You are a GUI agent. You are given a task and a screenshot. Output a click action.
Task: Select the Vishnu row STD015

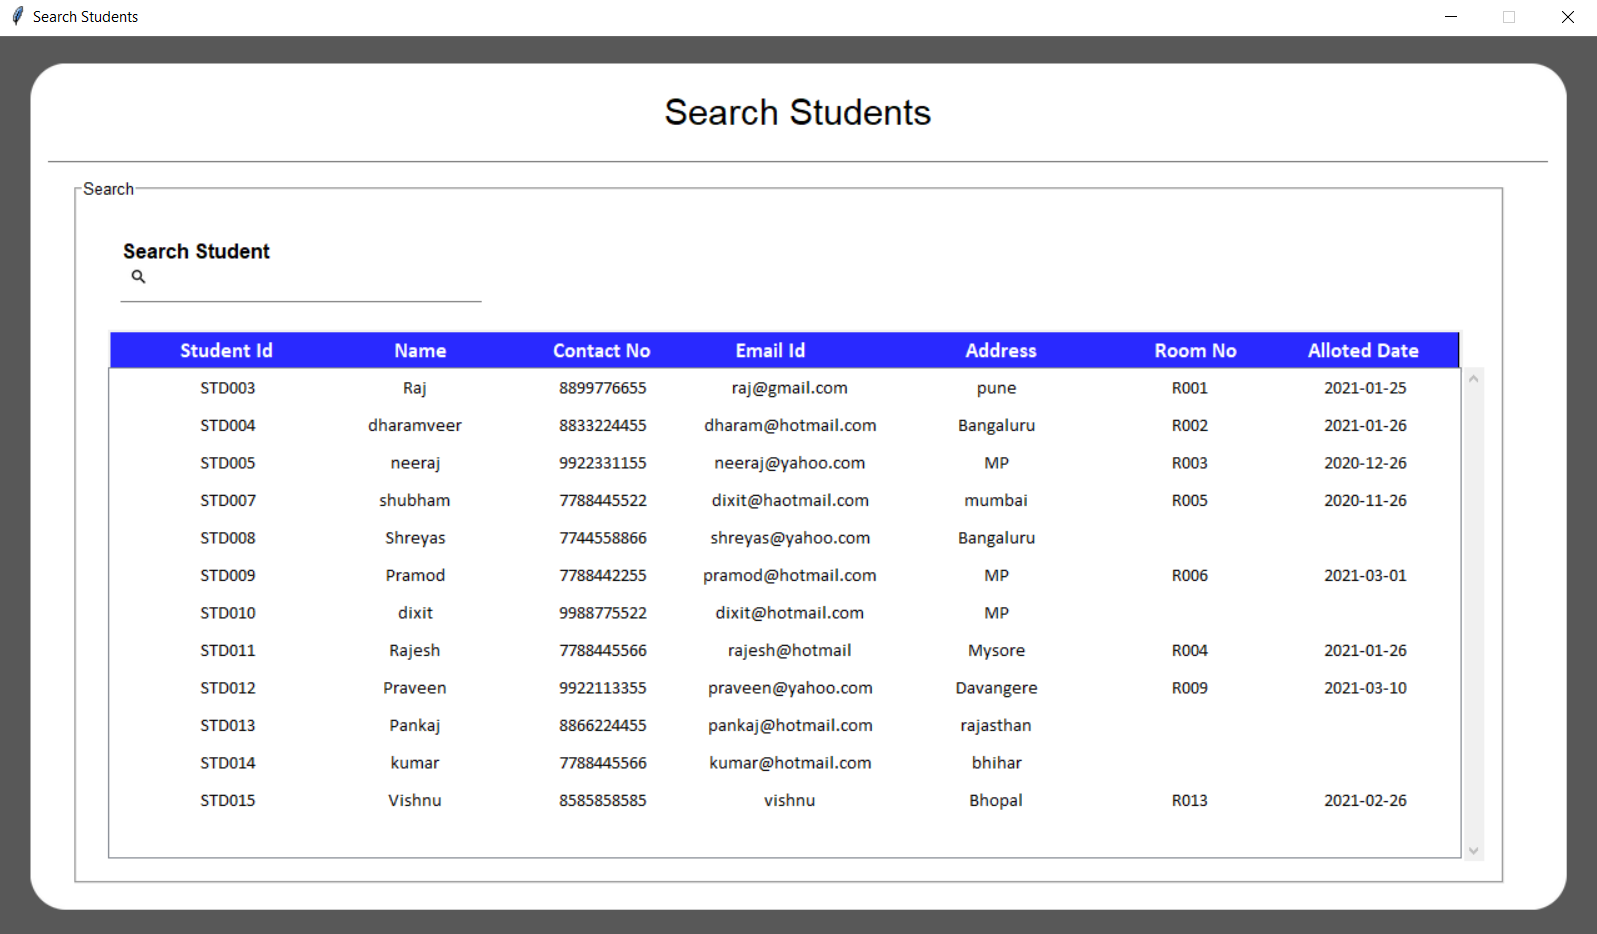[414, 801]
